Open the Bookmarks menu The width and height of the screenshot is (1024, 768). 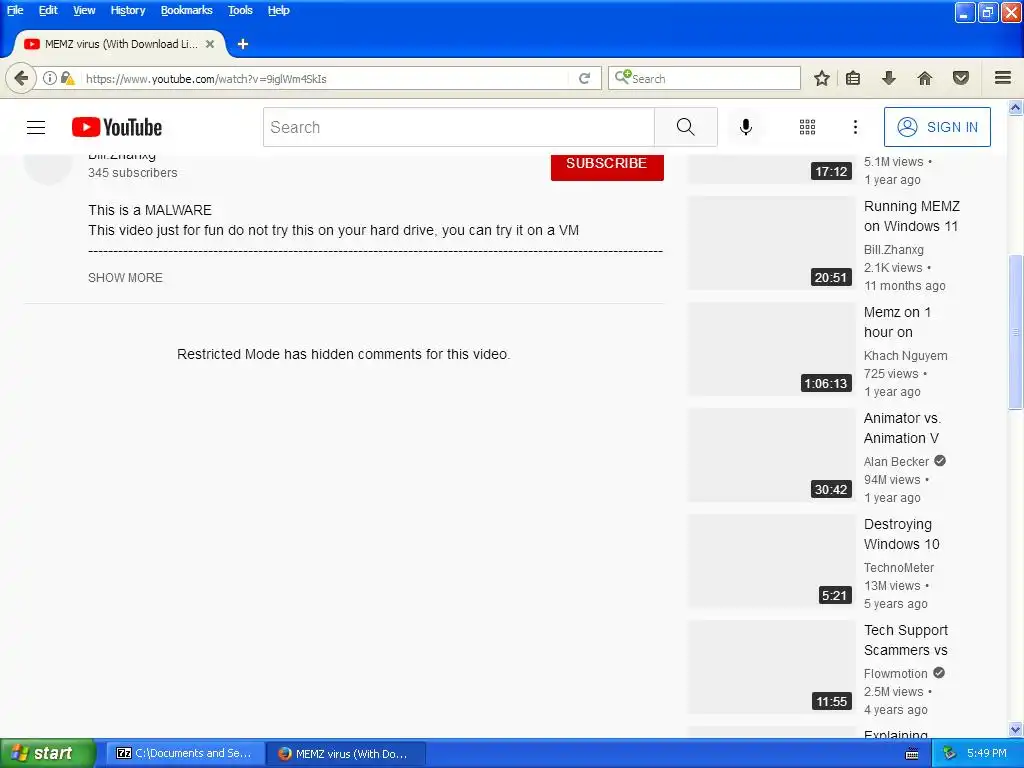(x=186, y=10)
